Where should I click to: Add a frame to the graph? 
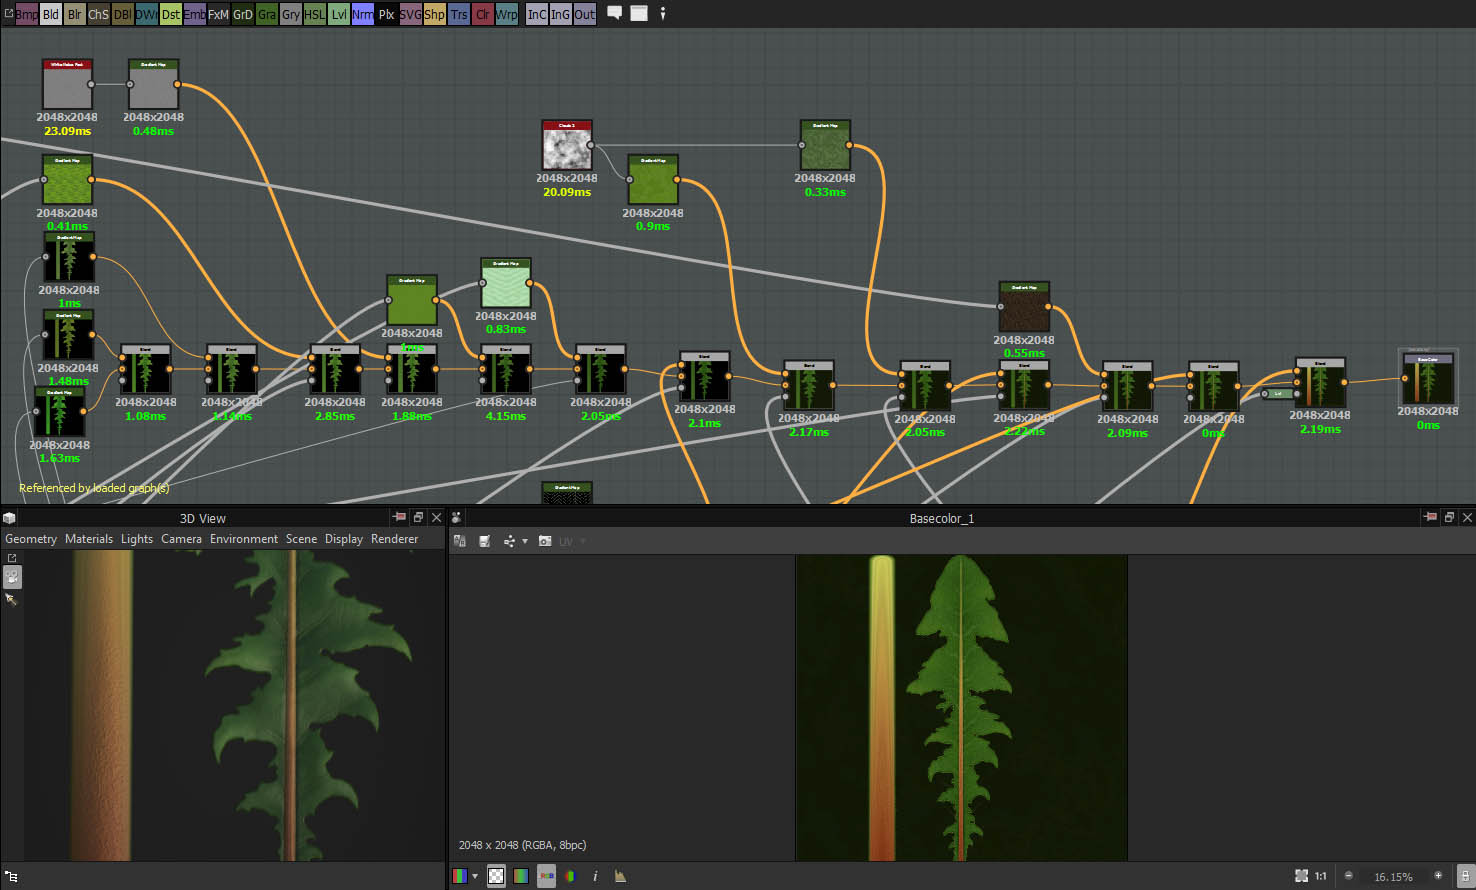pyautogui.click(x=639, y=13)
